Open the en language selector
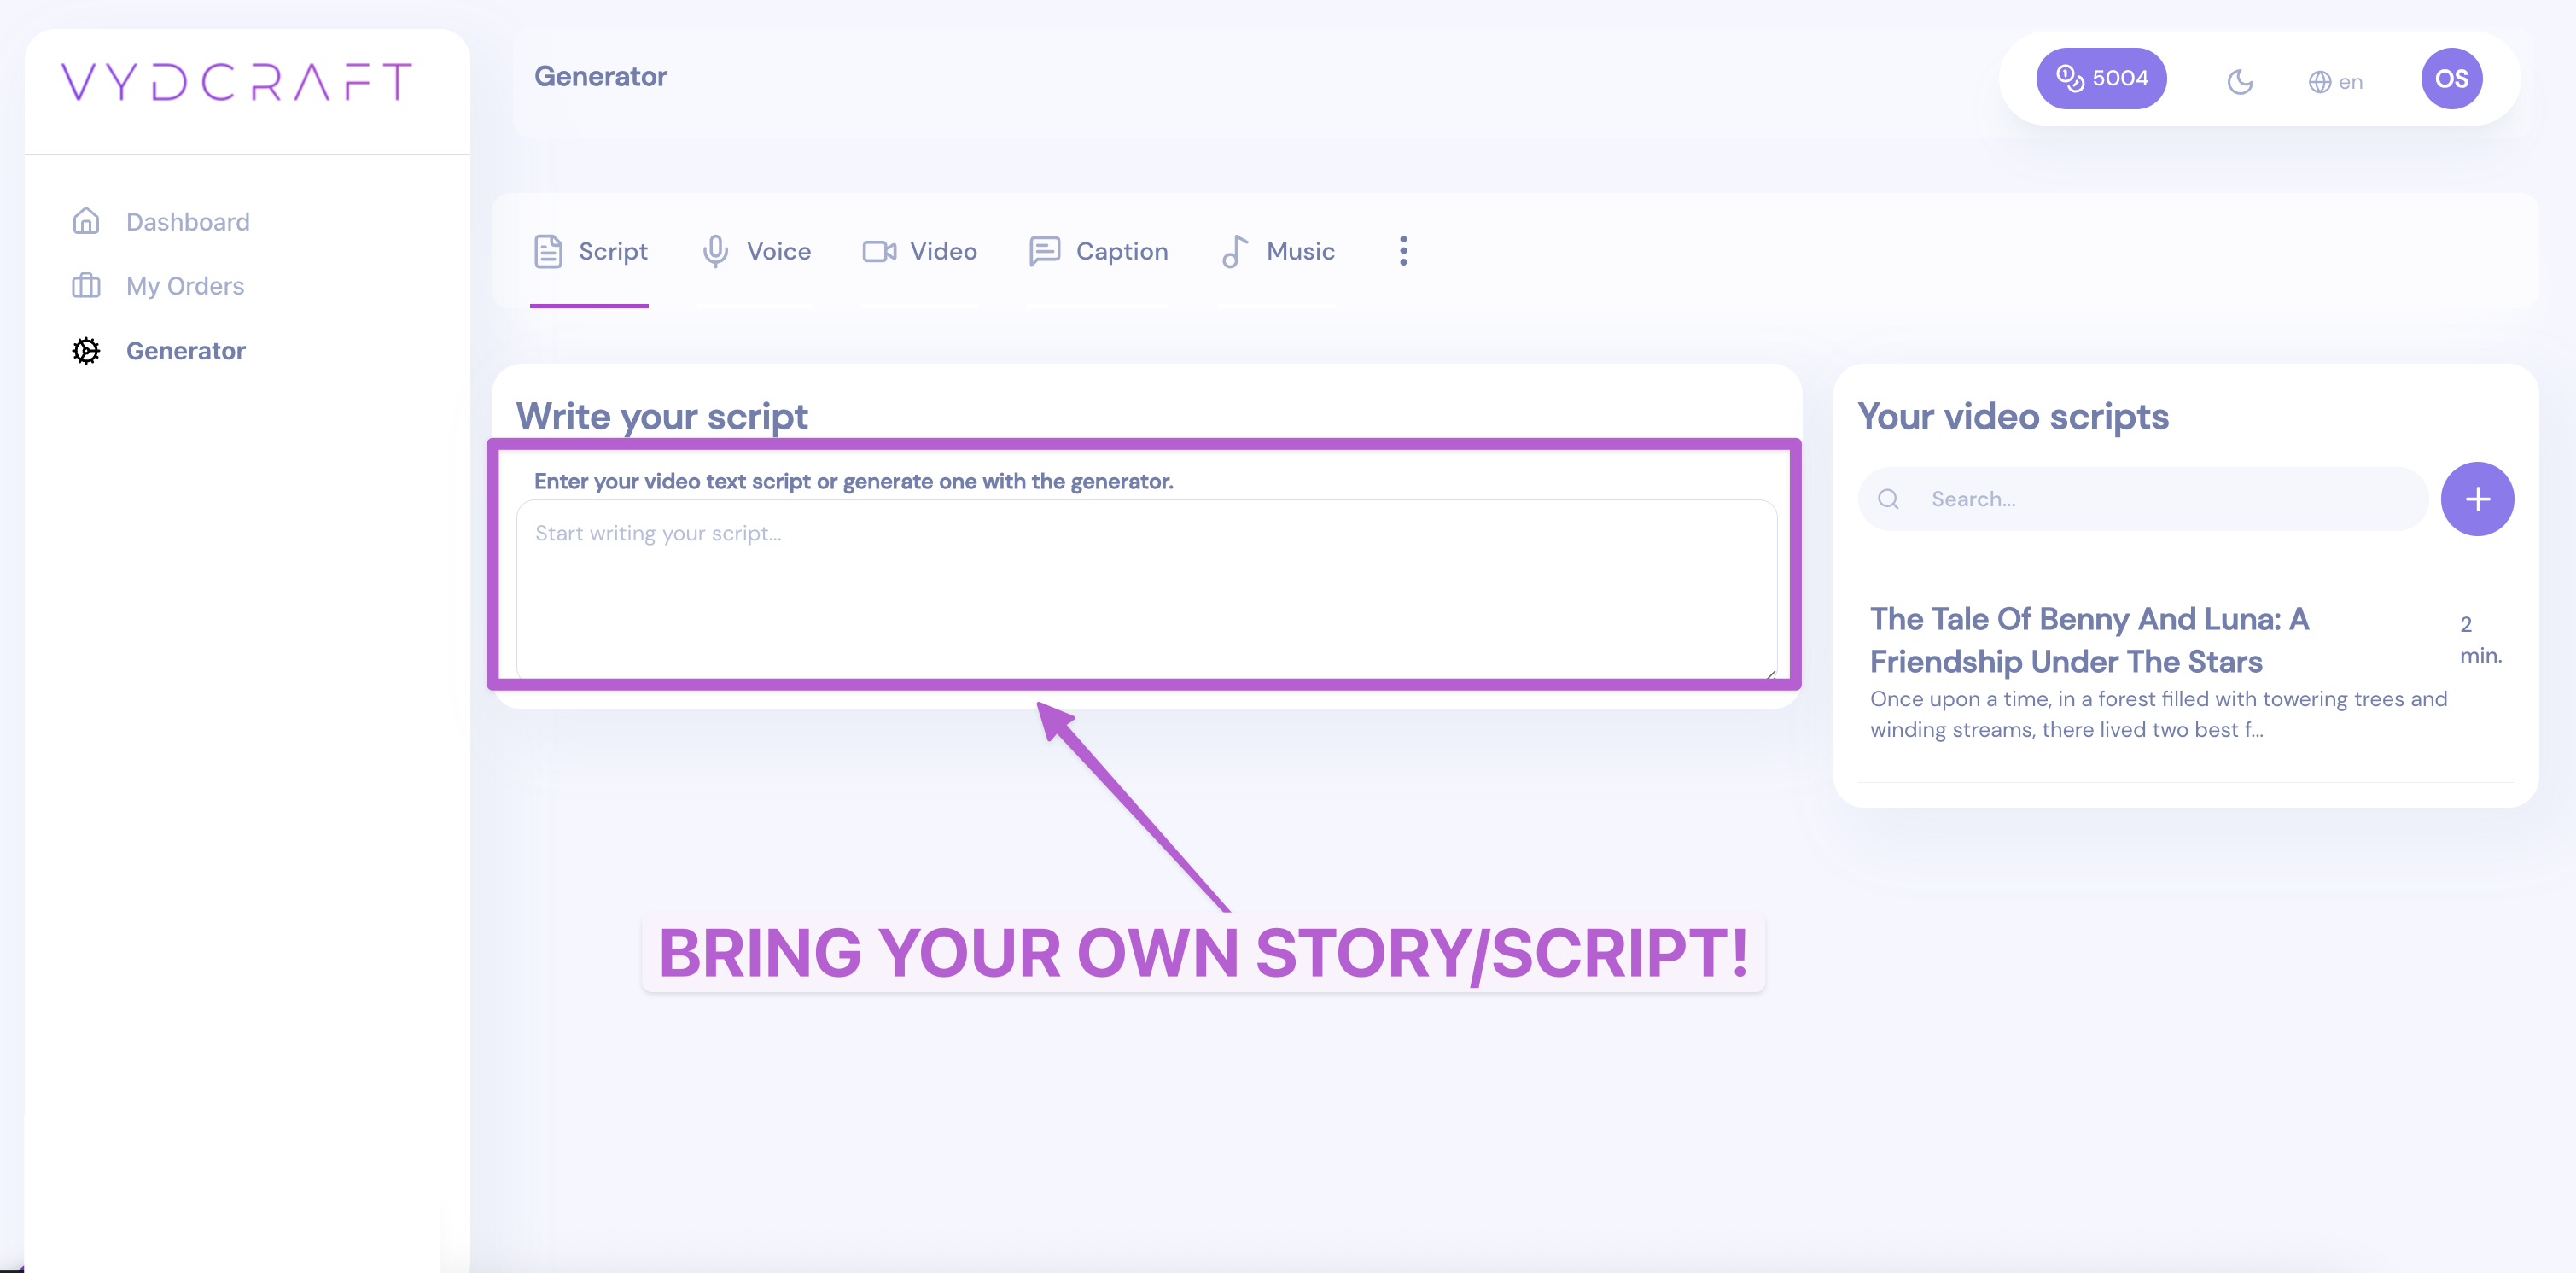 click(2335, 81)
